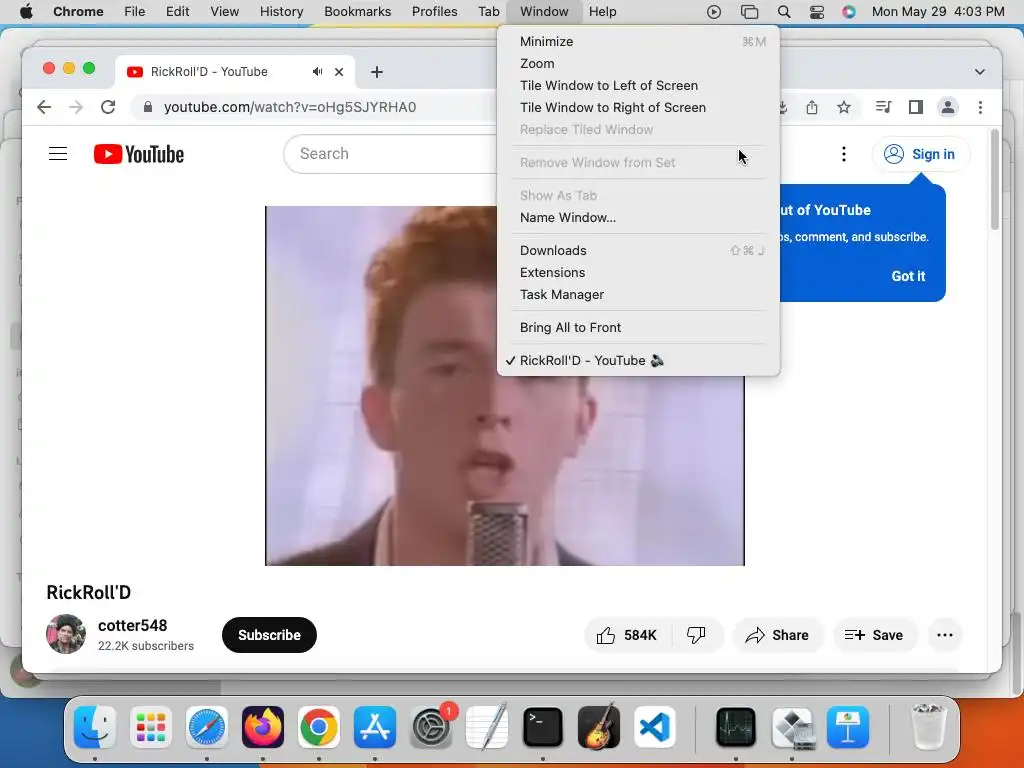Screen dimensions: 1024x768
Task: Select Tile Window to Left of Screen
Action: point(639,86)
